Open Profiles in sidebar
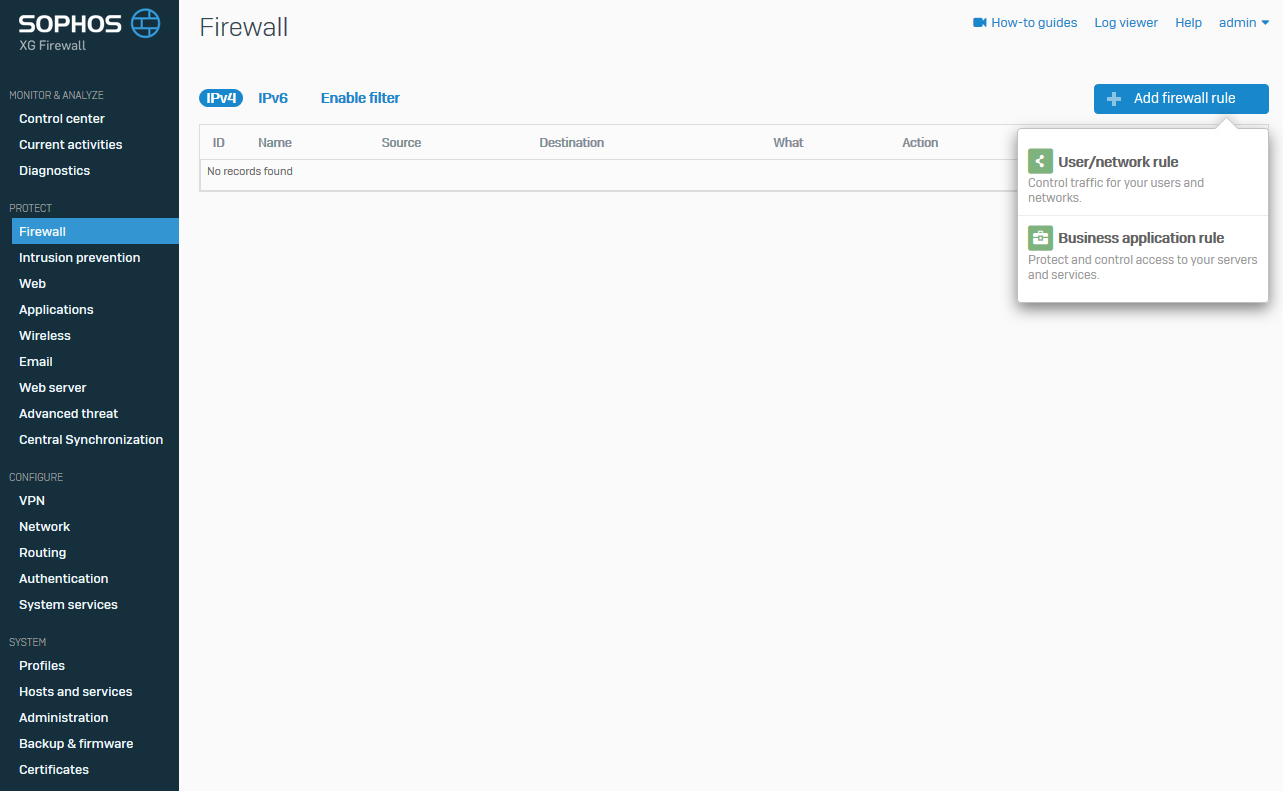The image size is (1283, 791). click(42, 666)
